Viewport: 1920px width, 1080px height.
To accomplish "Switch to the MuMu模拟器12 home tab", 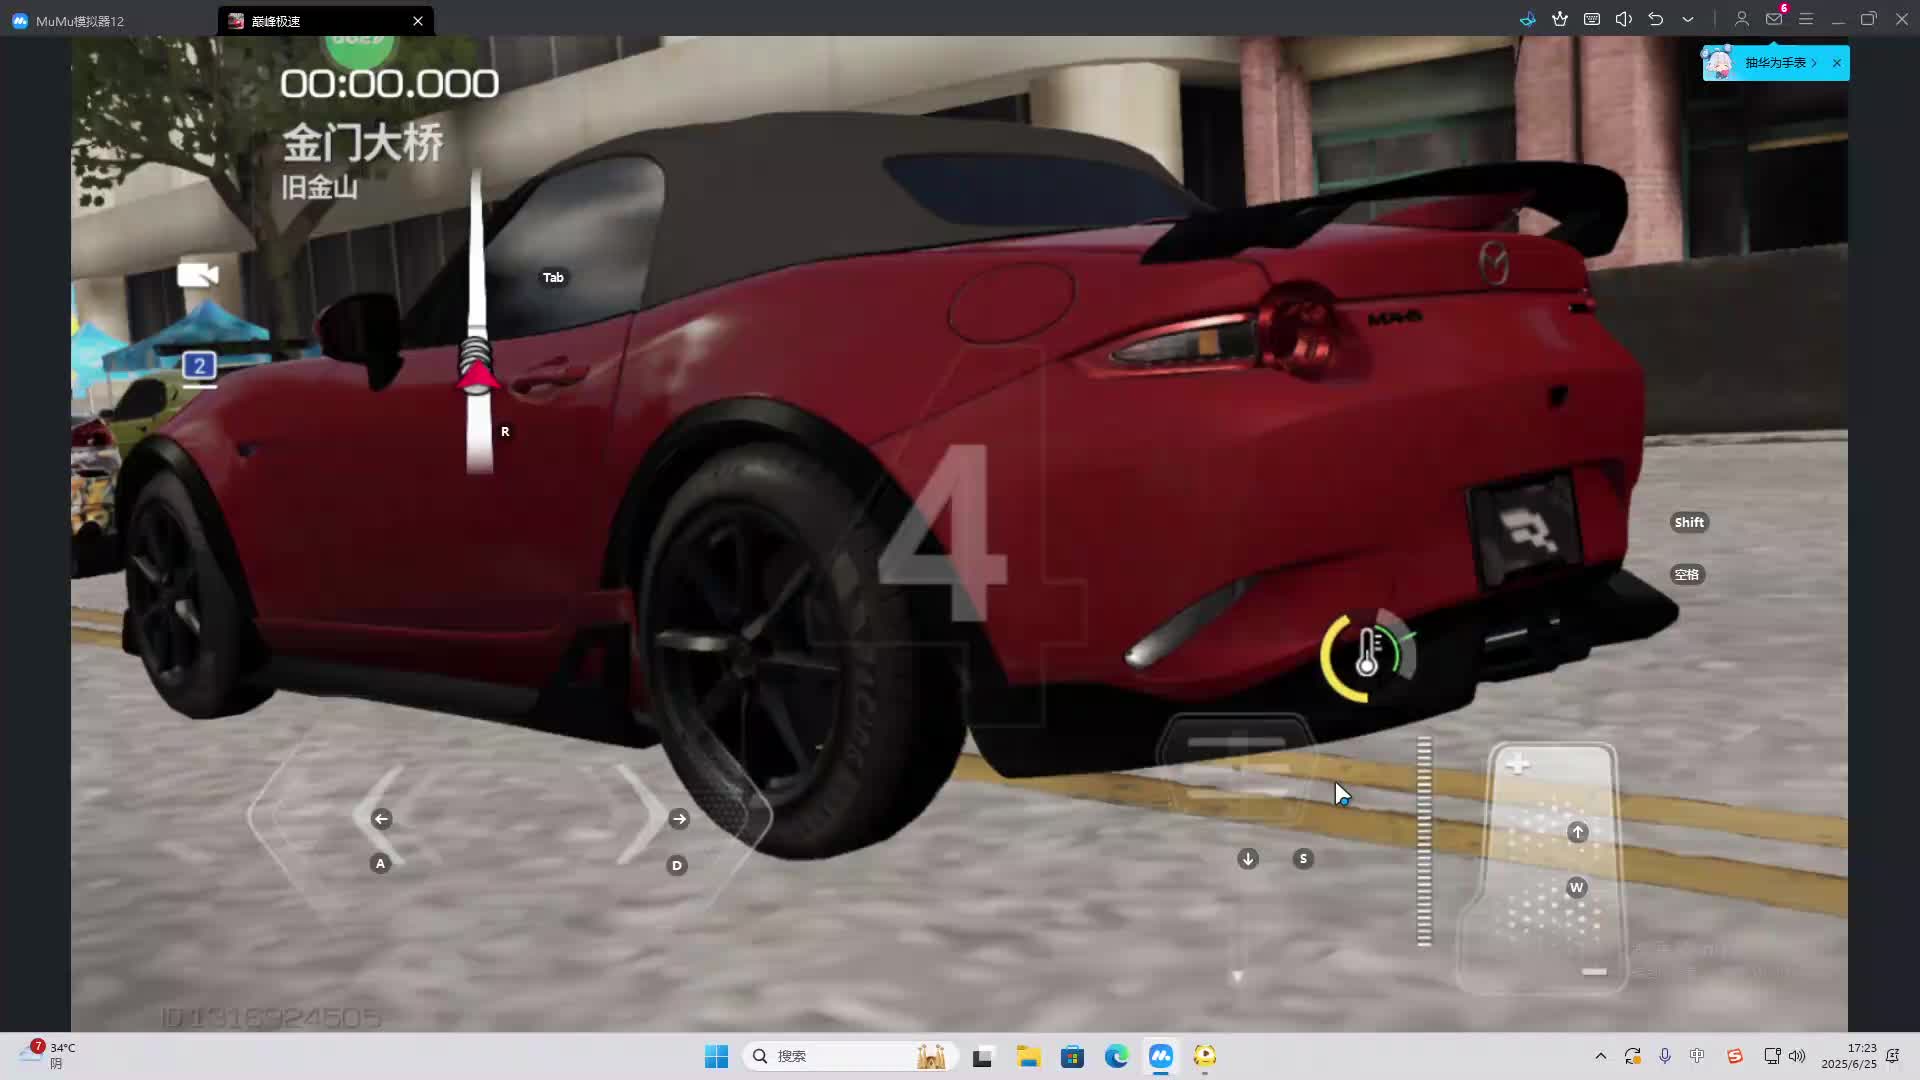I will 80,21.
